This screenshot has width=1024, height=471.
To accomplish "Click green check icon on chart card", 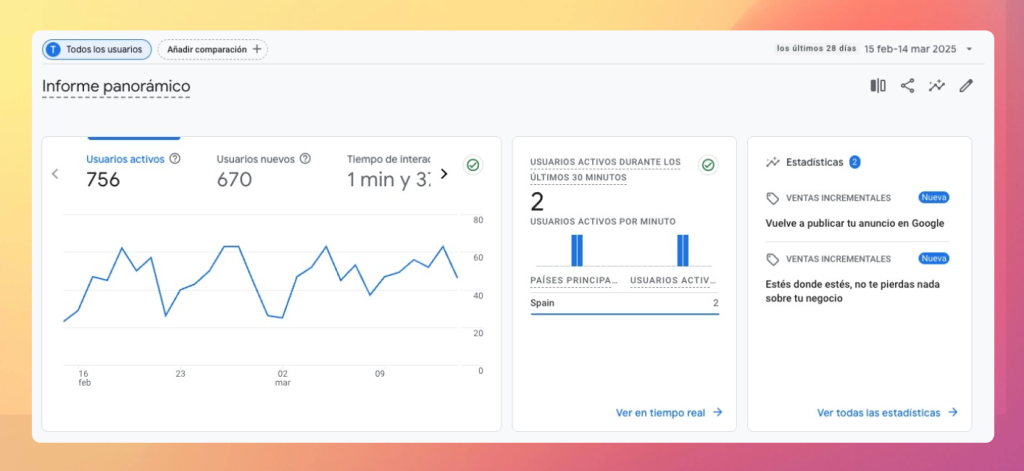I will coord(472,165).
